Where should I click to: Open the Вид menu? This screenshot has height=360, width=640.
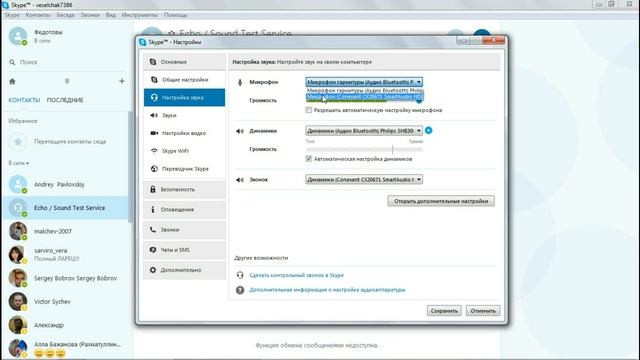(111, 15)
